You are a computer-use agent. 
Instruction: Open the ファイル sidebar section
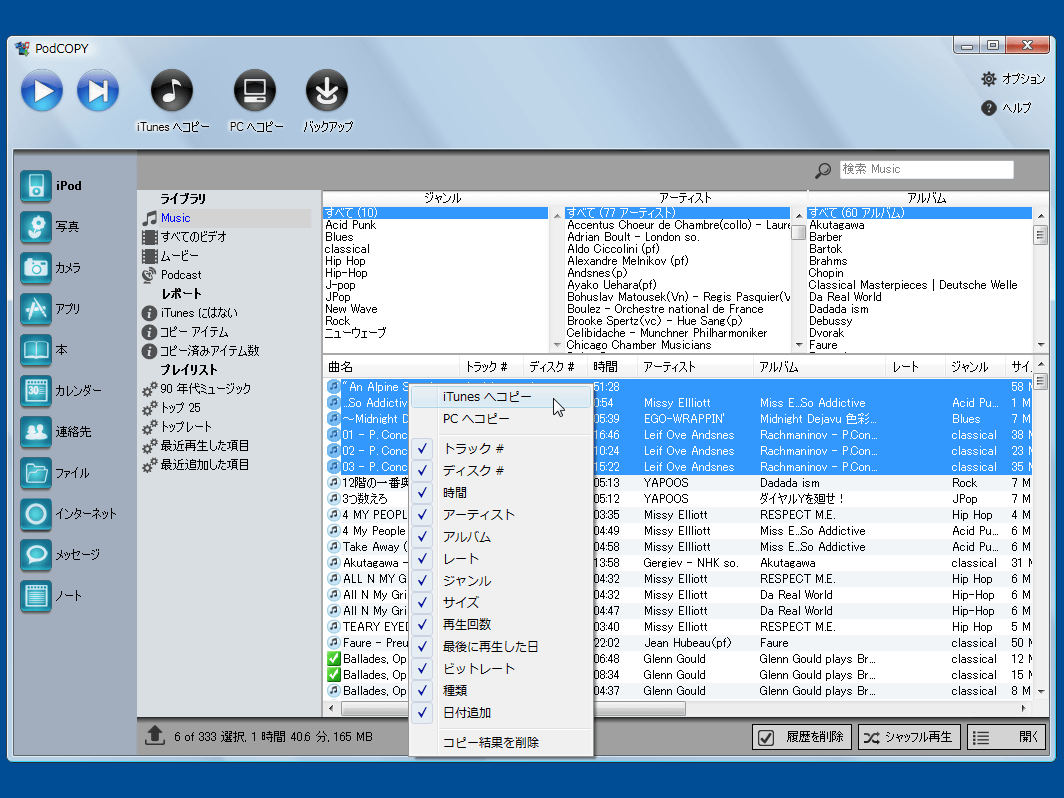point(36,473)
